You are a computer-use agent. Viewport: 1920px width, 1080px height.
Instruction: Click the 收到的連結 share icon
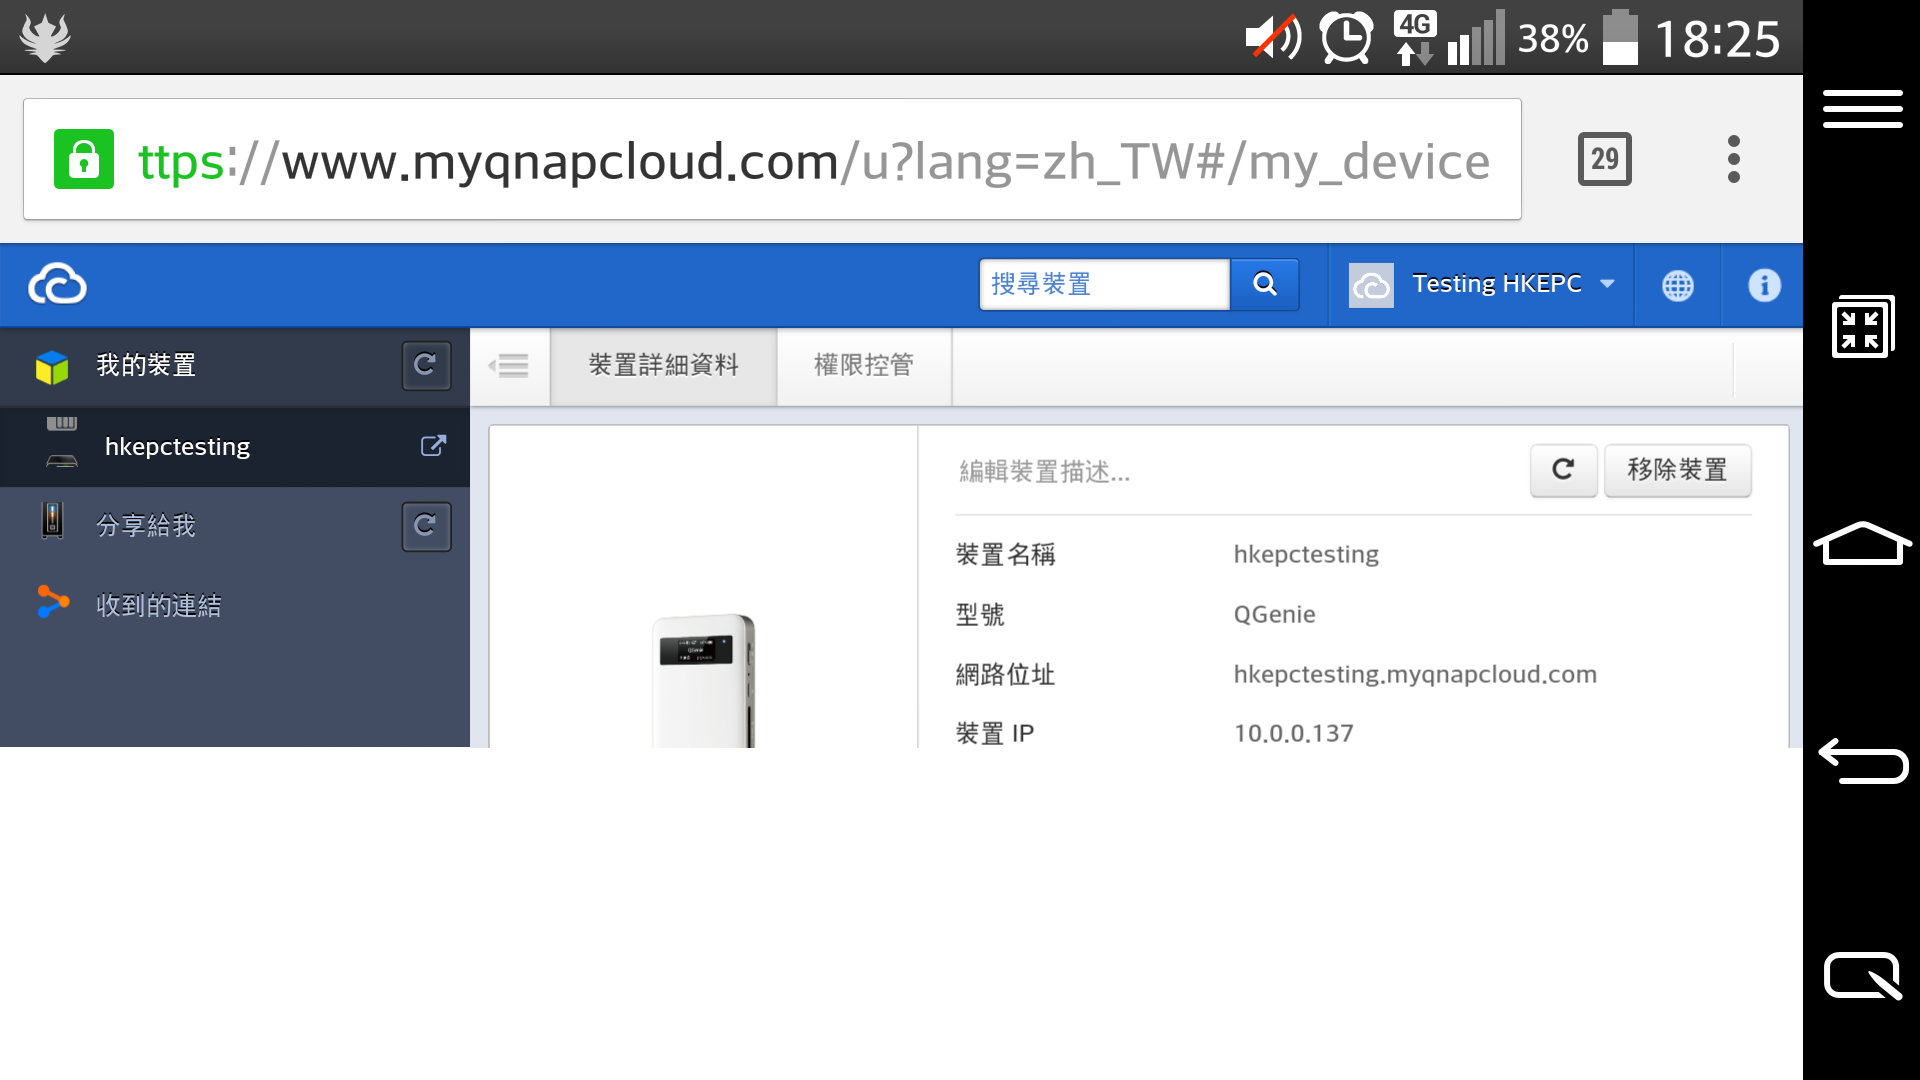(x=53, y=601)
